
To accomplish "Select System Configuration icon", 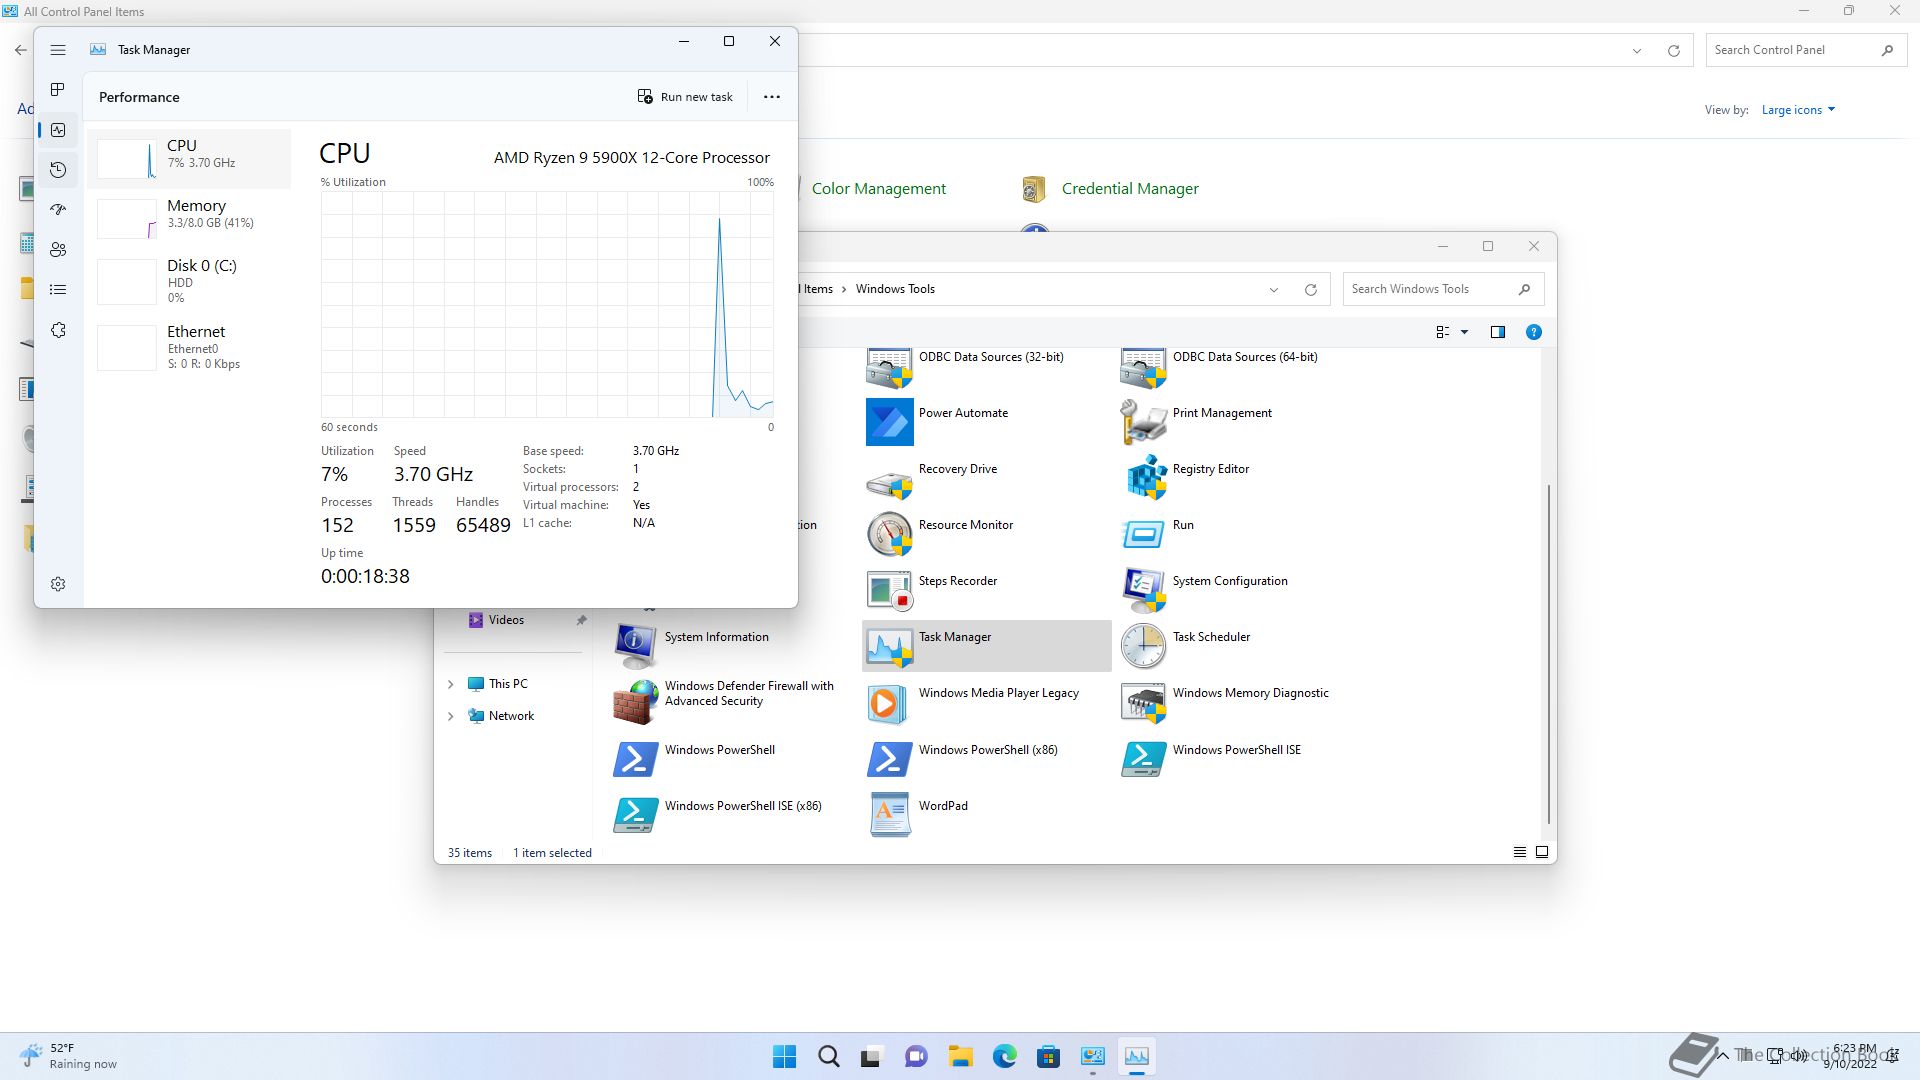I will [x=1143, y=590].
